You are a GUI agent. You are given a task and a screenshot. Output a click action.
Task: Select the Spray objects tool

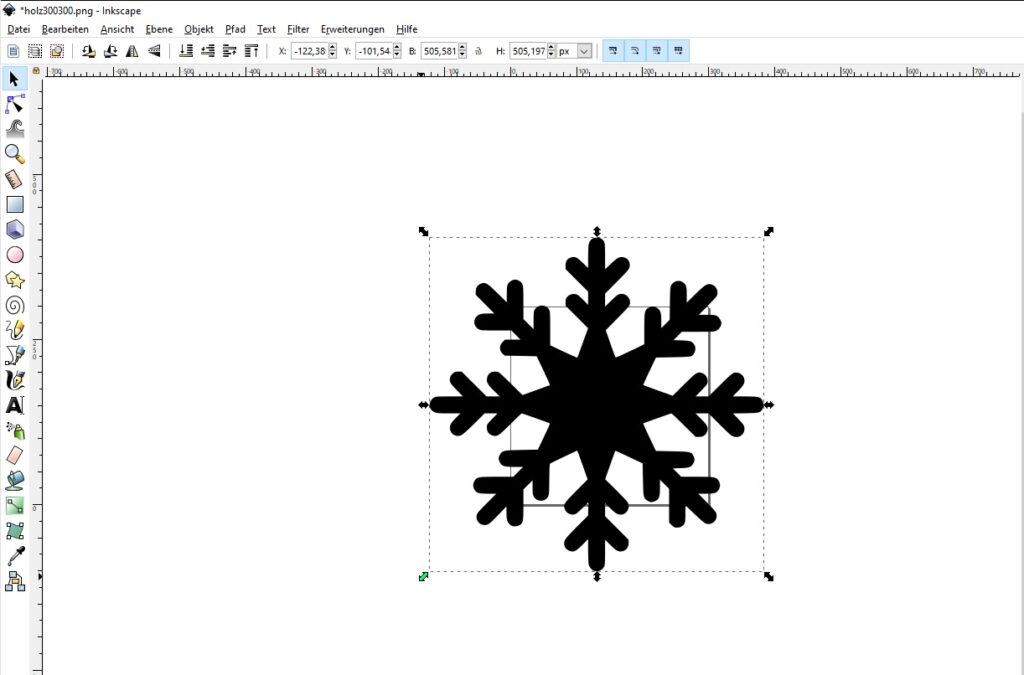click(x=14, y=430)
